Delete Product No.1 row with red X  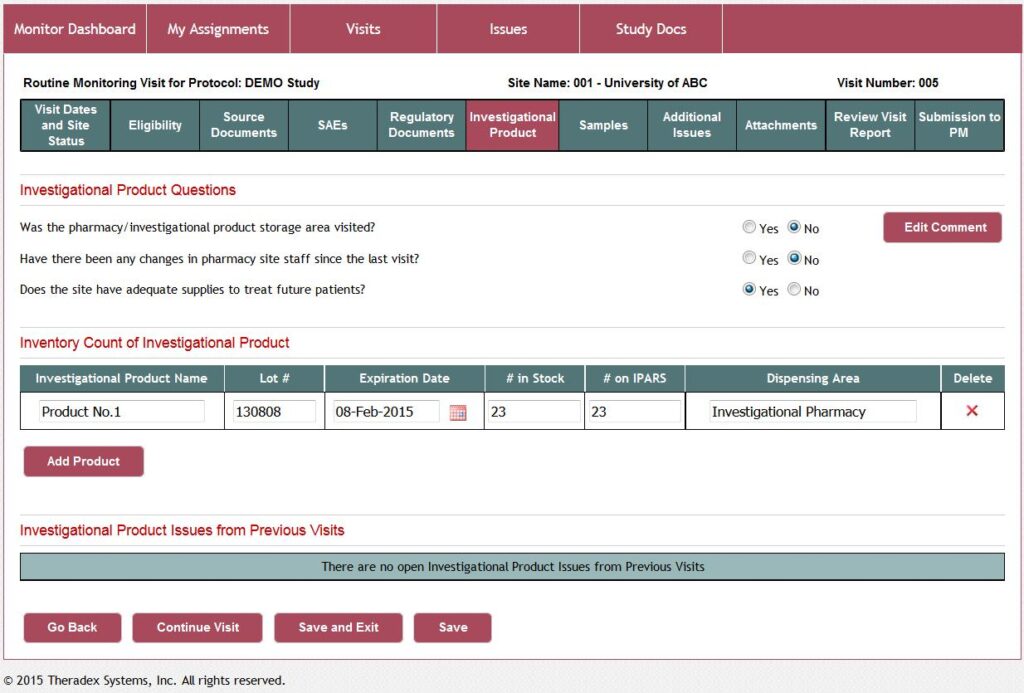click(972, 411)
